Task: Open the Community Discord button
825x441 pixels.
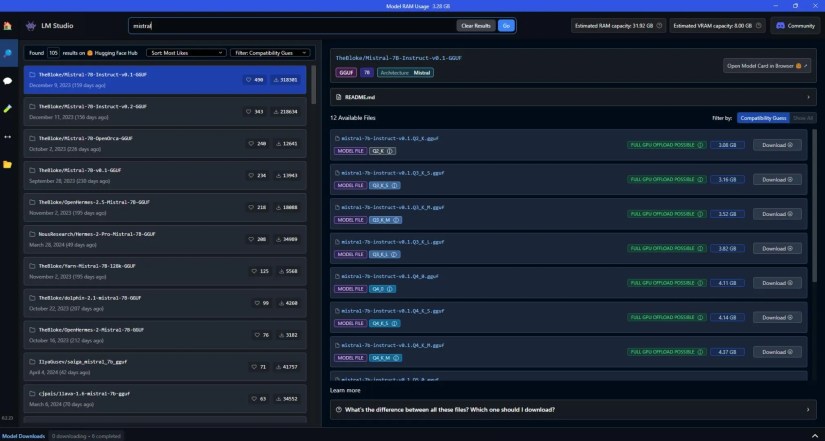Action: (x=796, y=26)
